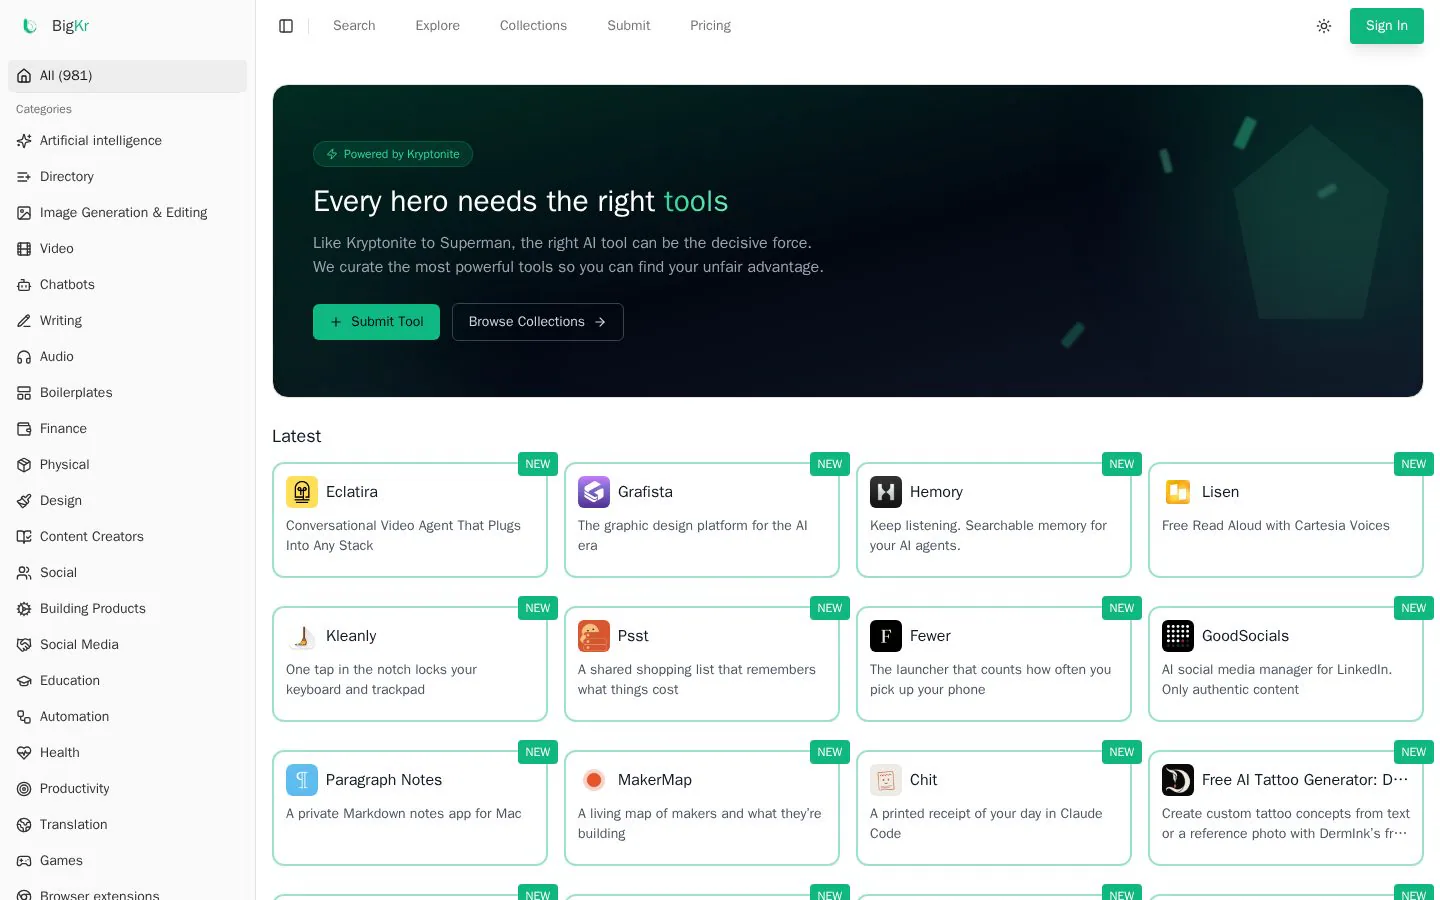Open the Chit app icon
The width and height of the screenshot is (1440, 900).
click(886, 780)
